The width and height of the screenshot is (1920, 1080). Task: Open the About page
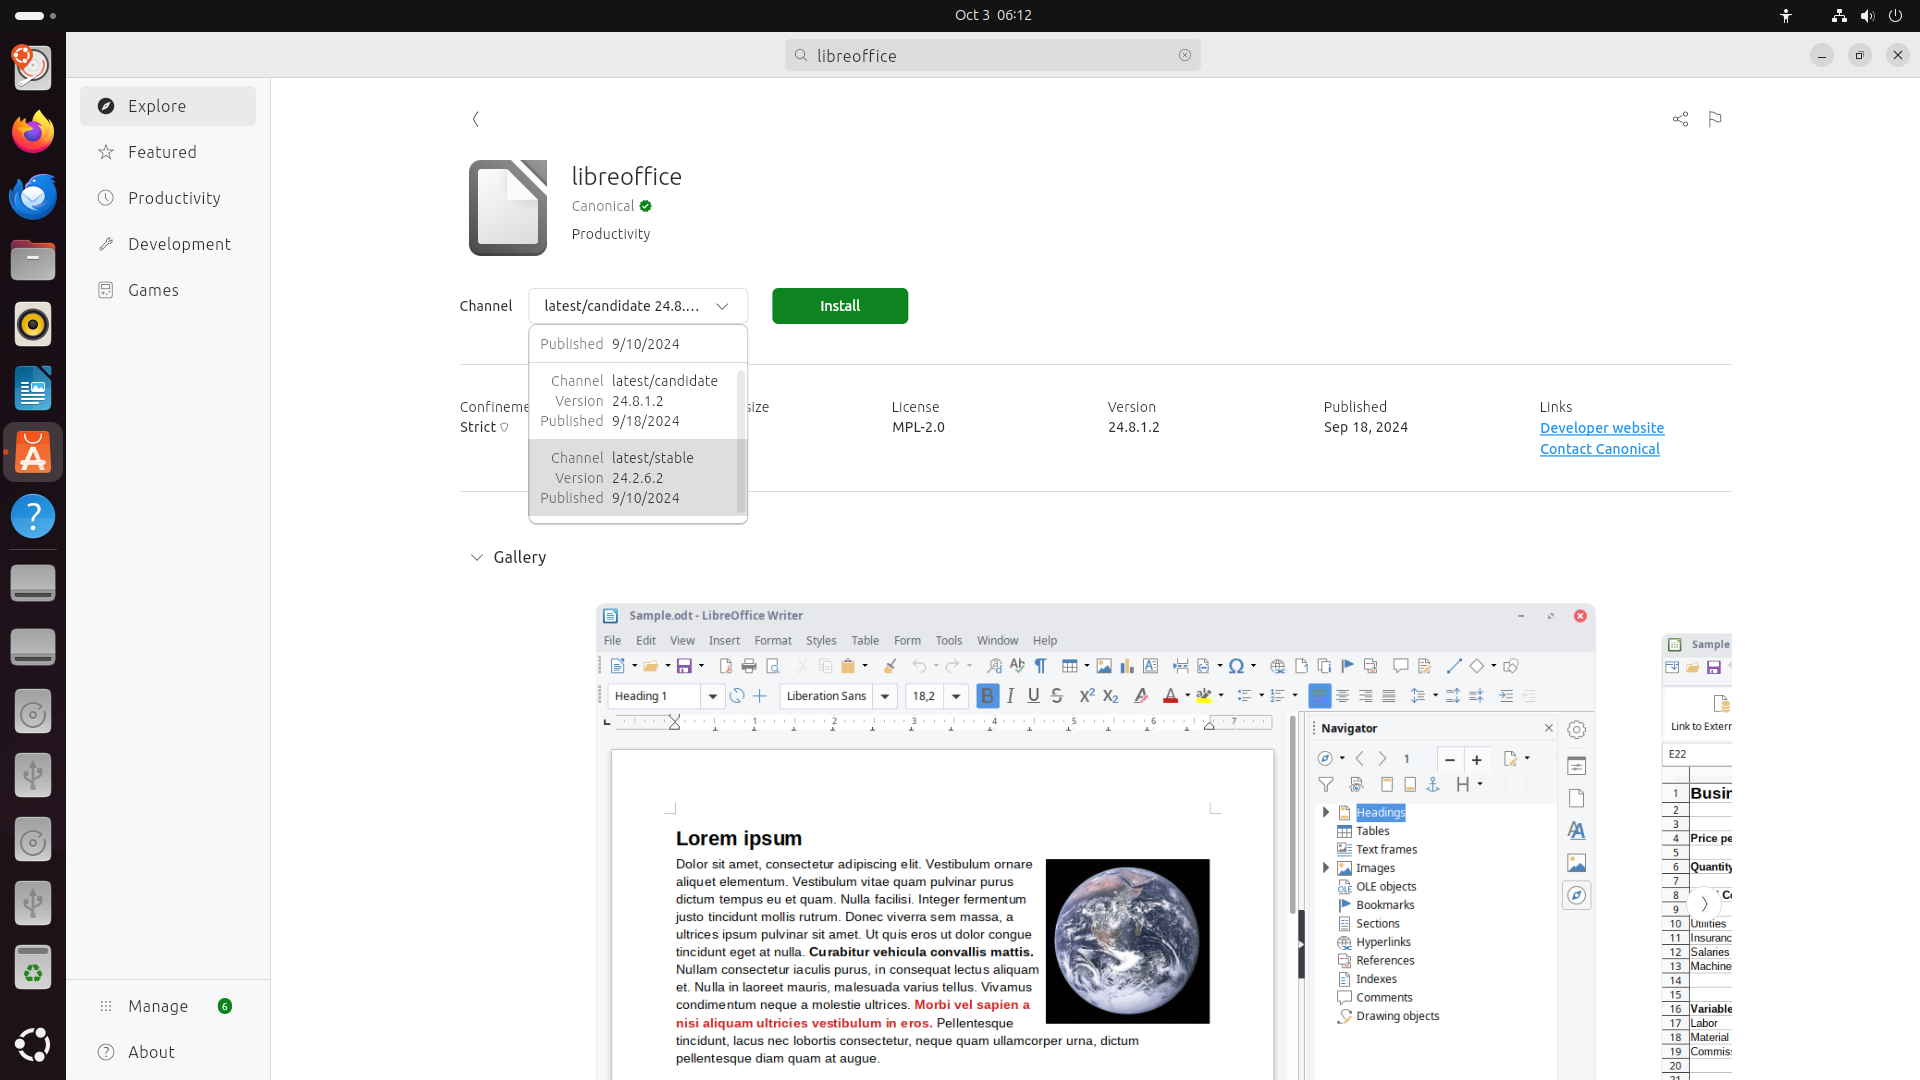[168, 1052]
